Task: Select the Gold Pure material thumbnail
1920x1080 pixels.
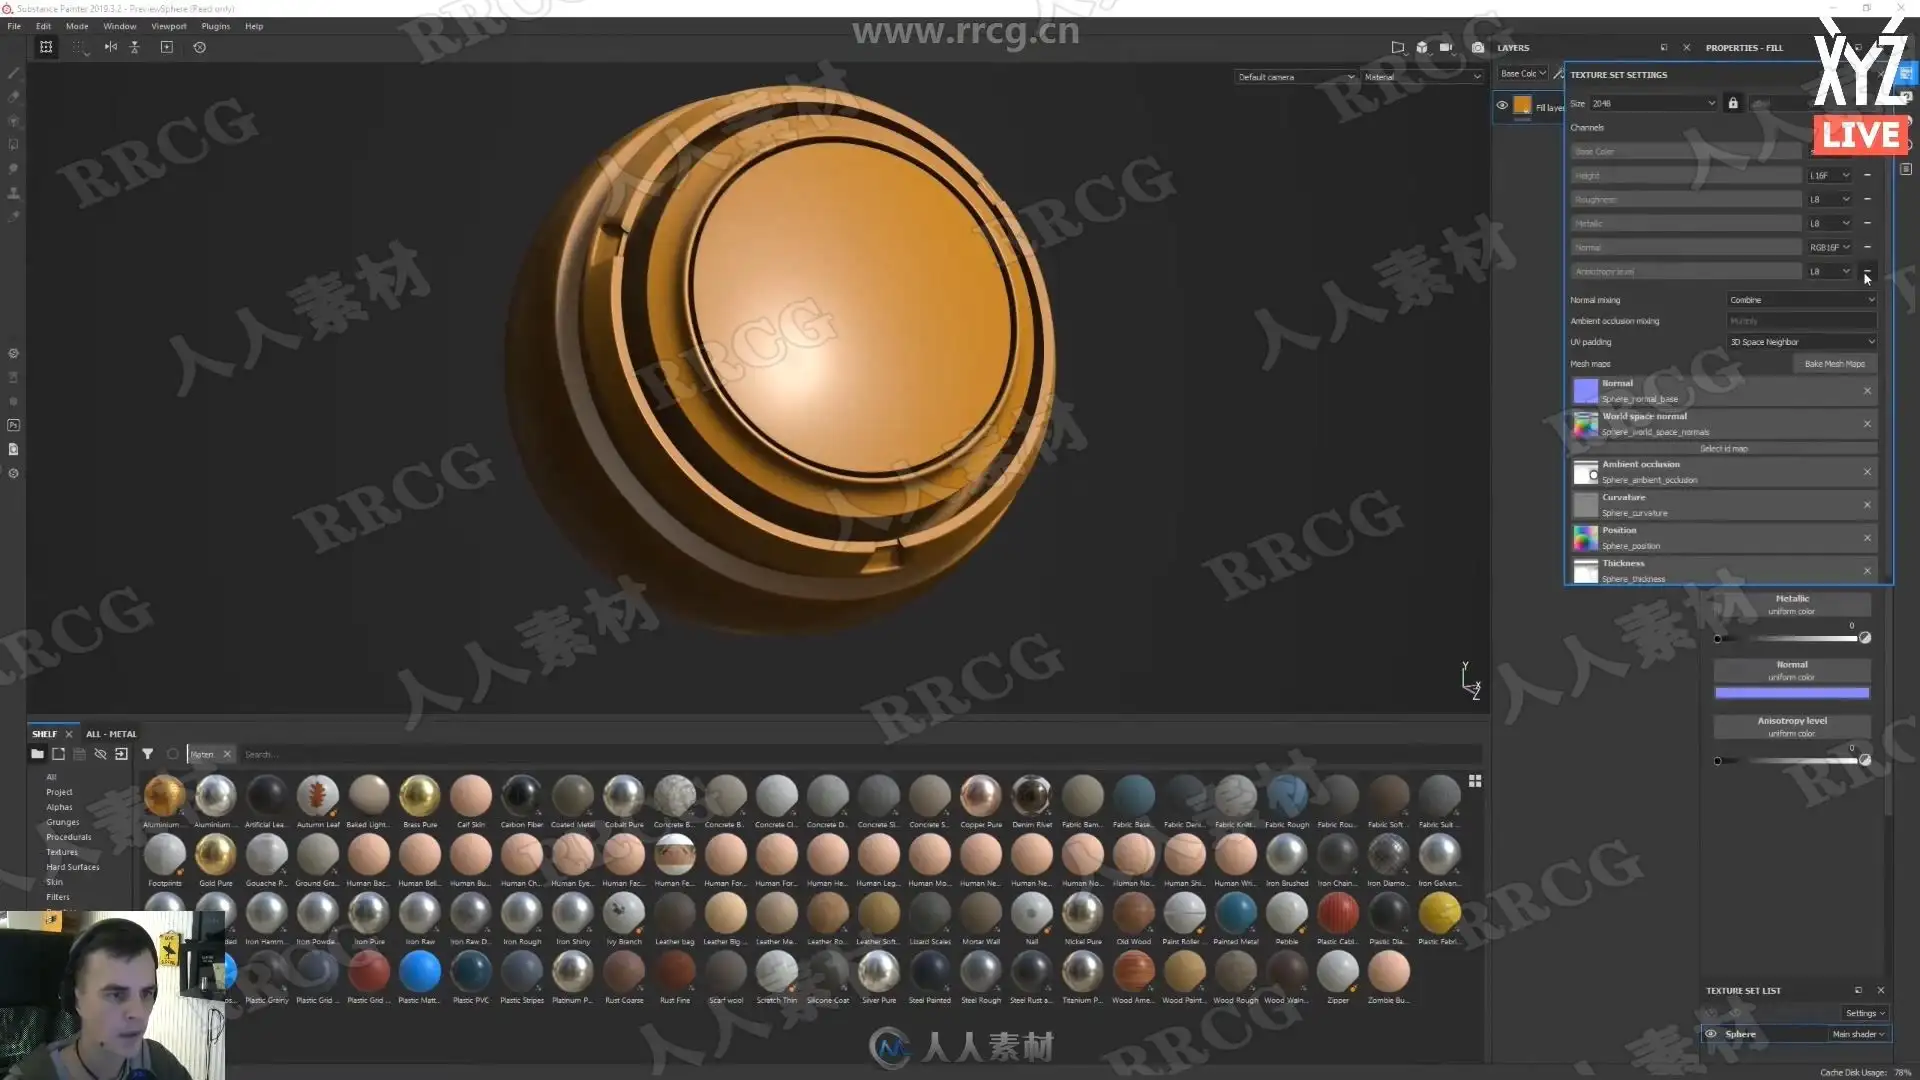Action: (x=215, y=856)
